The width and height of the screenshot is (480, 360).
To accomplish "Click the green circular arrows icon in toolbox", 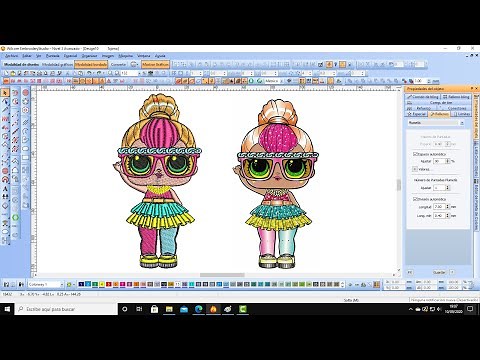I will pos(15,218).
